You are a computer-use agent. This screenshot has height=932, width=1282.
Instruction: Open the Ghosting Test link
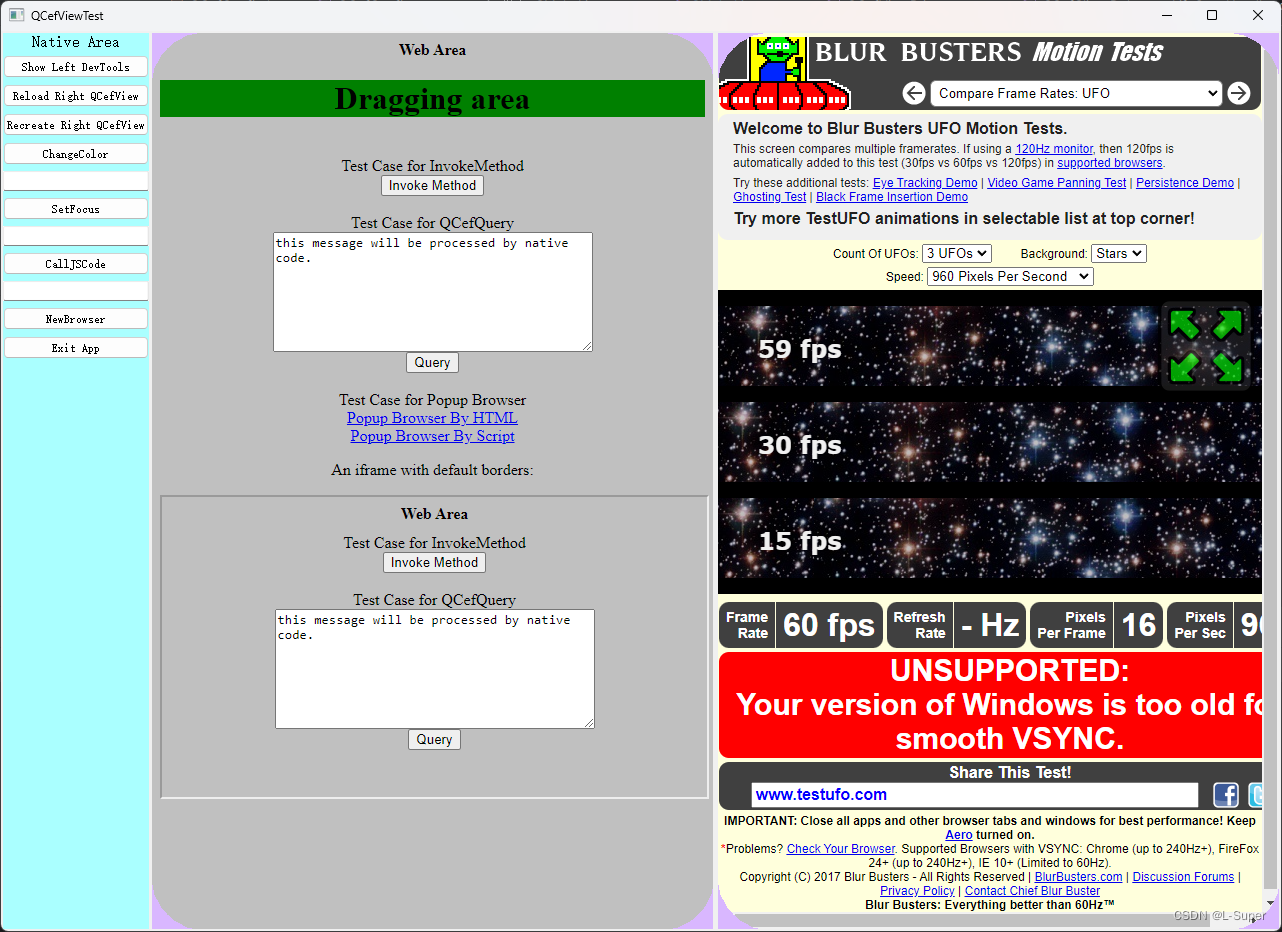pyautogui.click(x=770, y=197)
